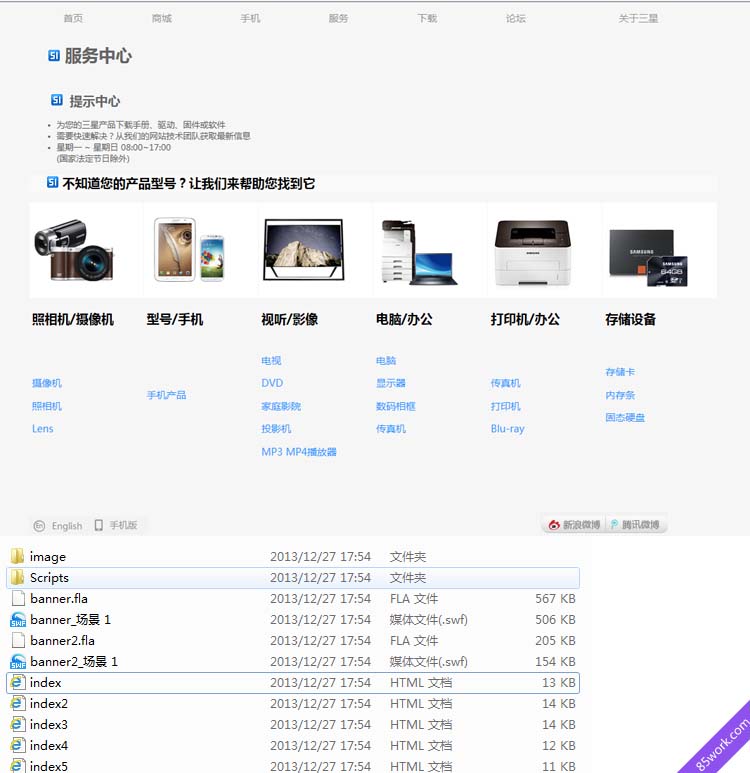The image size is (750, 773).
Task: Open the 固态硬盘 link
Action: 625,418
